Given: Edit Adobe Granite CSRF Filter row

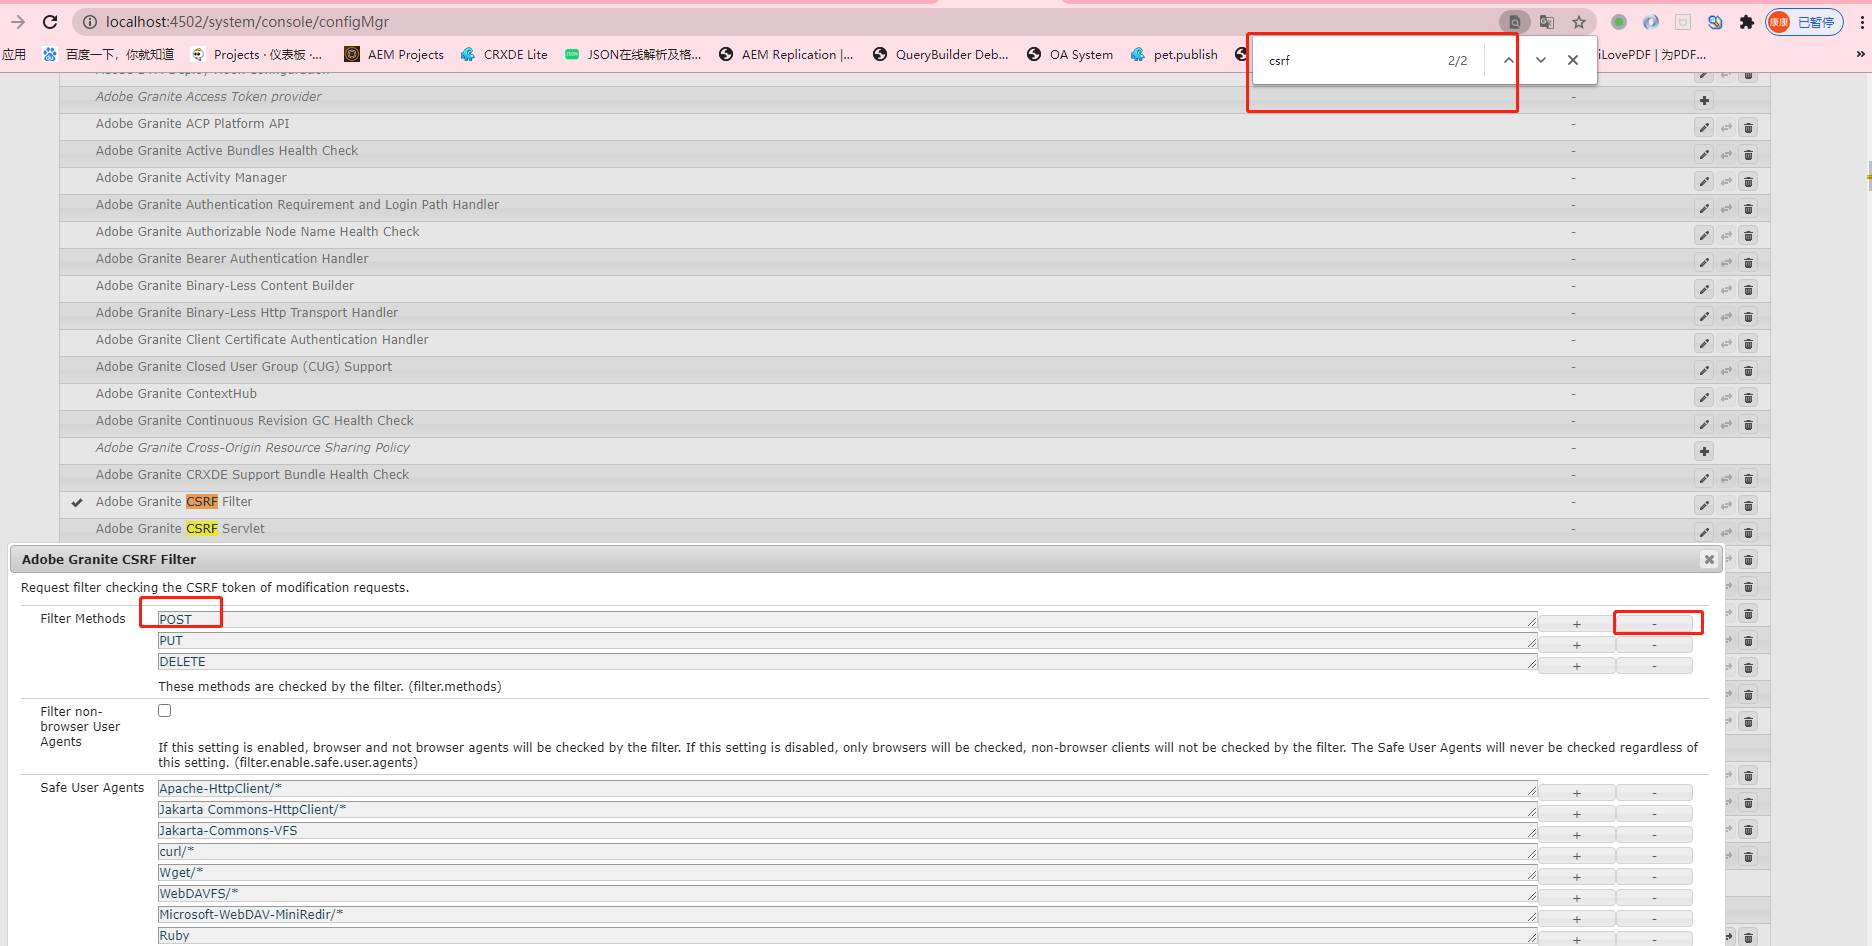Looking at the screenshot, I should pyautogui.click(x=1704, y=505).
